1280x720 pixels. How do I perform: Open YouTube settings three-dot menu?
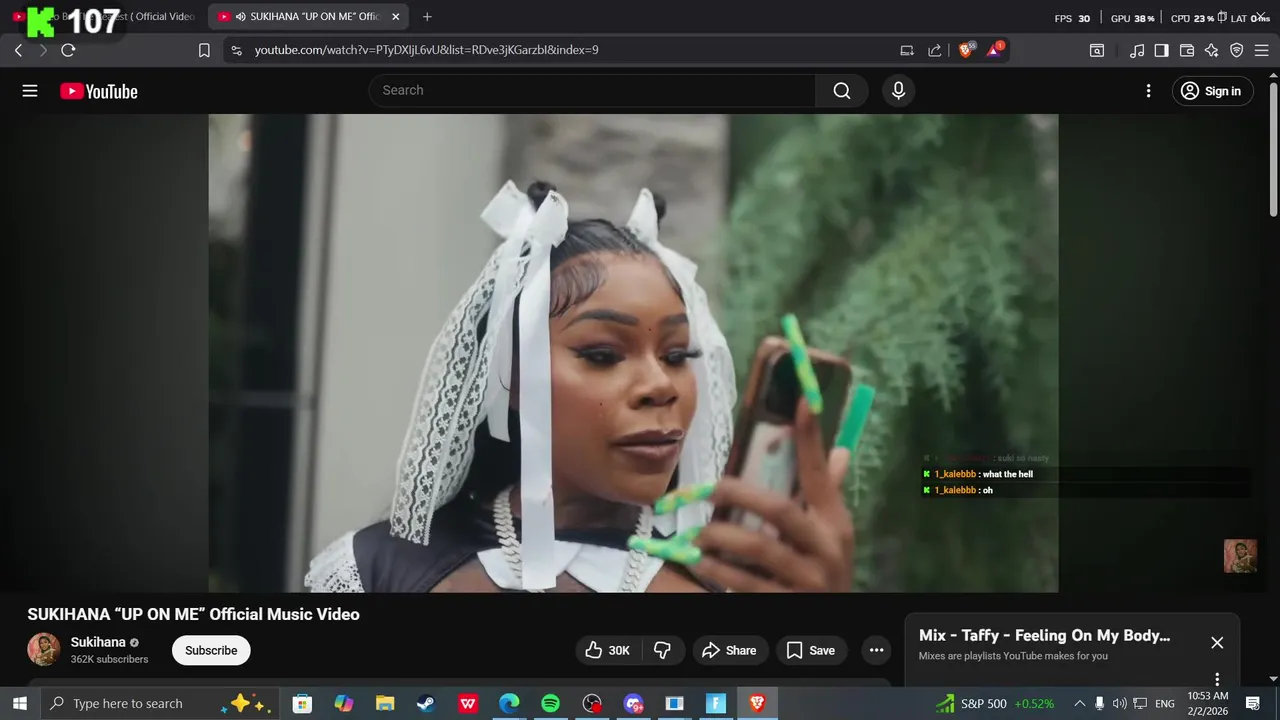(1148, 91)
